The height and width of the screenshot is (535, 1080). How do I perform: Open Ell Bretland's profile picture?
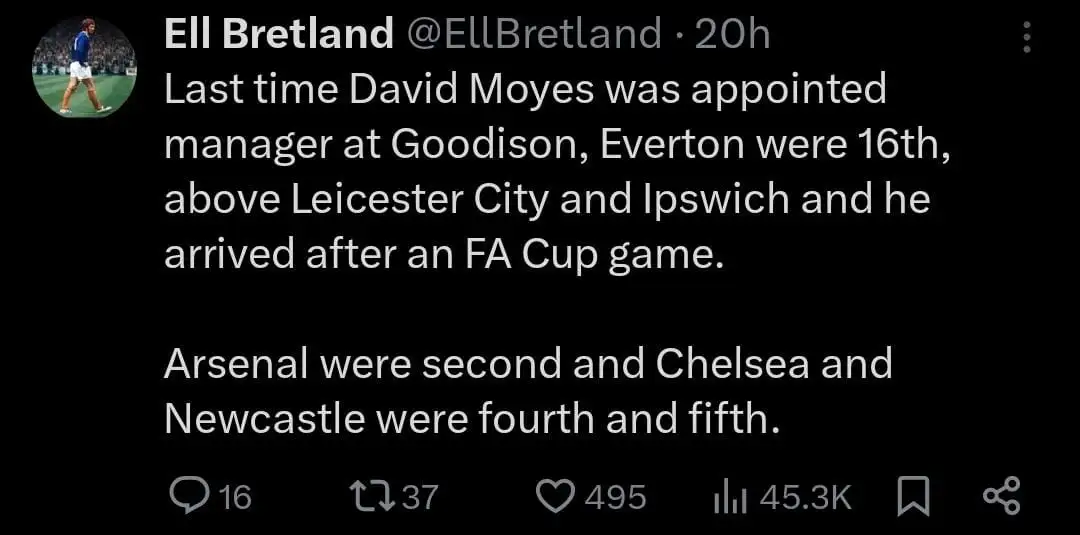[x=84, y=68]
